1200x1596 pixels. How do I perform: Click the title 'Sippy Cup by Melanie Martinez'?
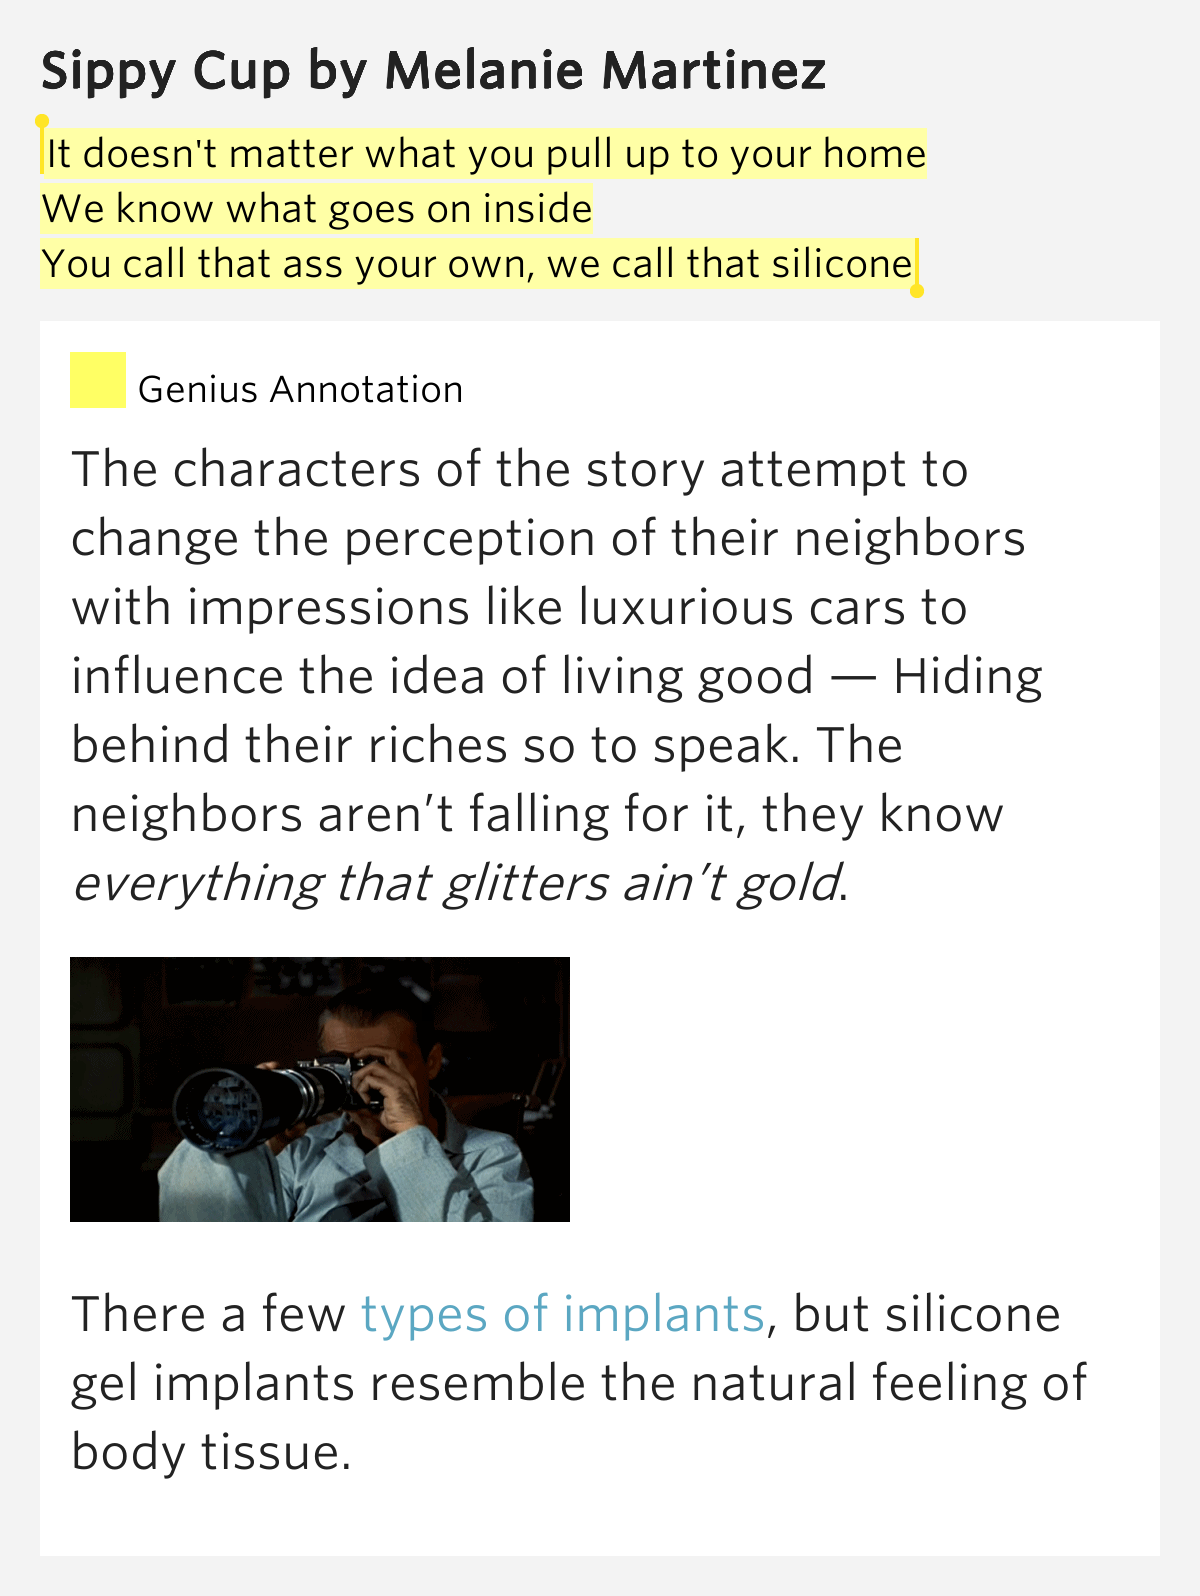[x=433, y=71]
